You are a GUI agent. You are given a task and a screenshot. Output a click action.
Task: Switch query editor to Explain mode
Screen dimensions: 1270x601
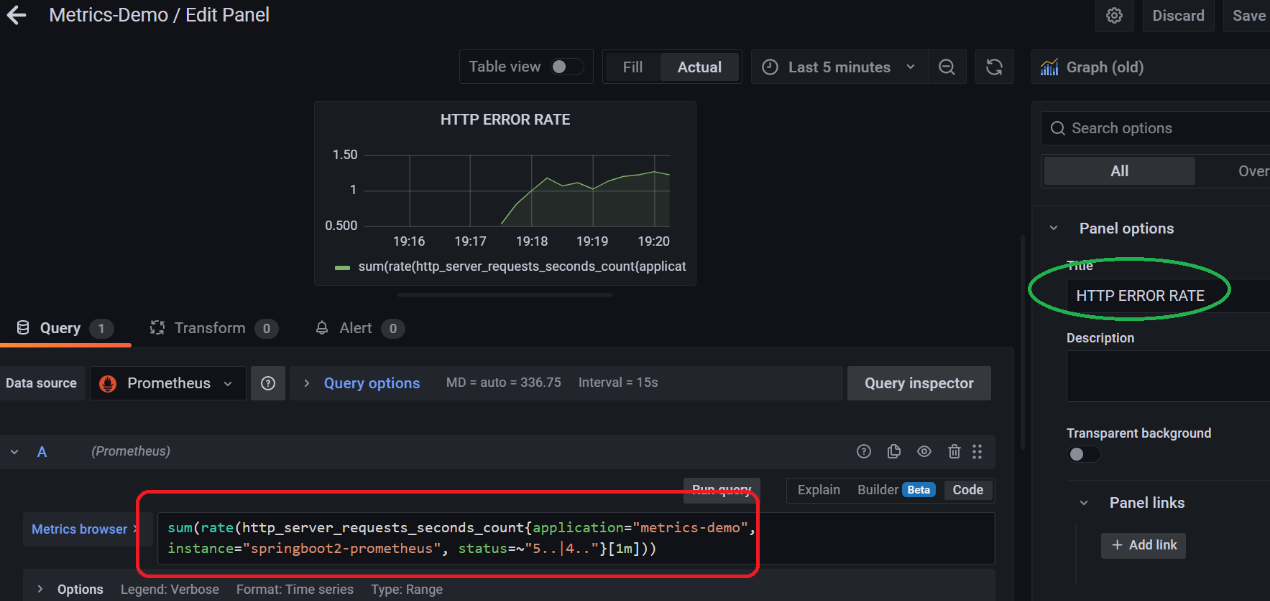click(819, 490)
